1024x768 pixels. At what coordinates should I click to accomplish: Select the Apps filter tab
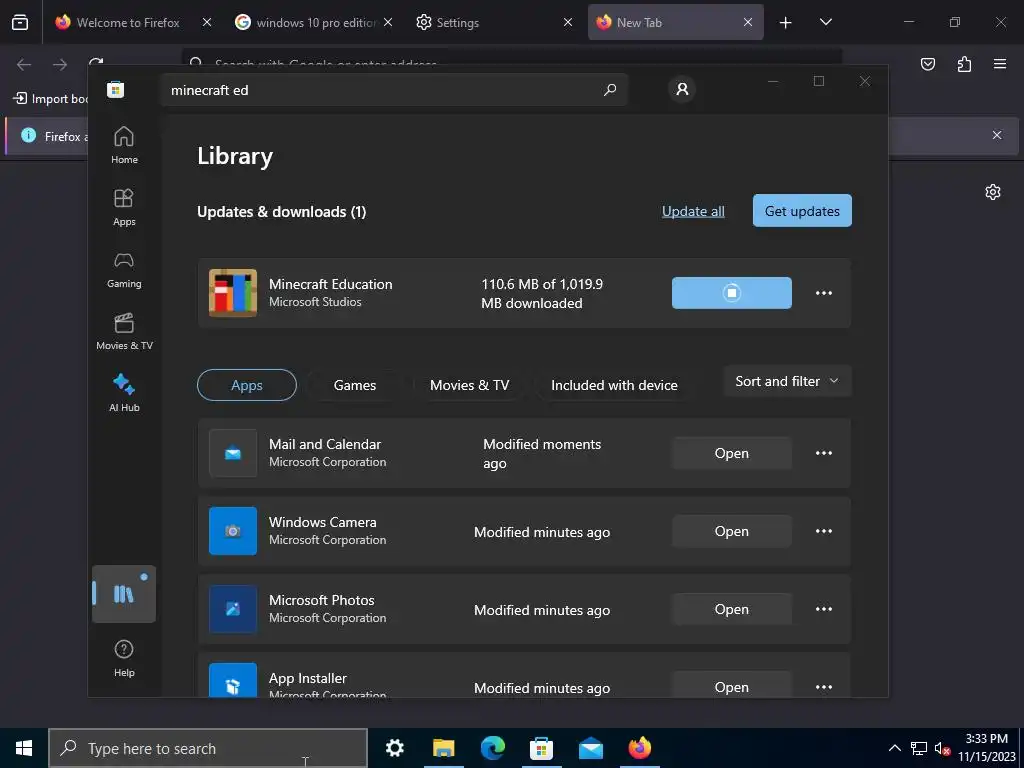point(247,385)
